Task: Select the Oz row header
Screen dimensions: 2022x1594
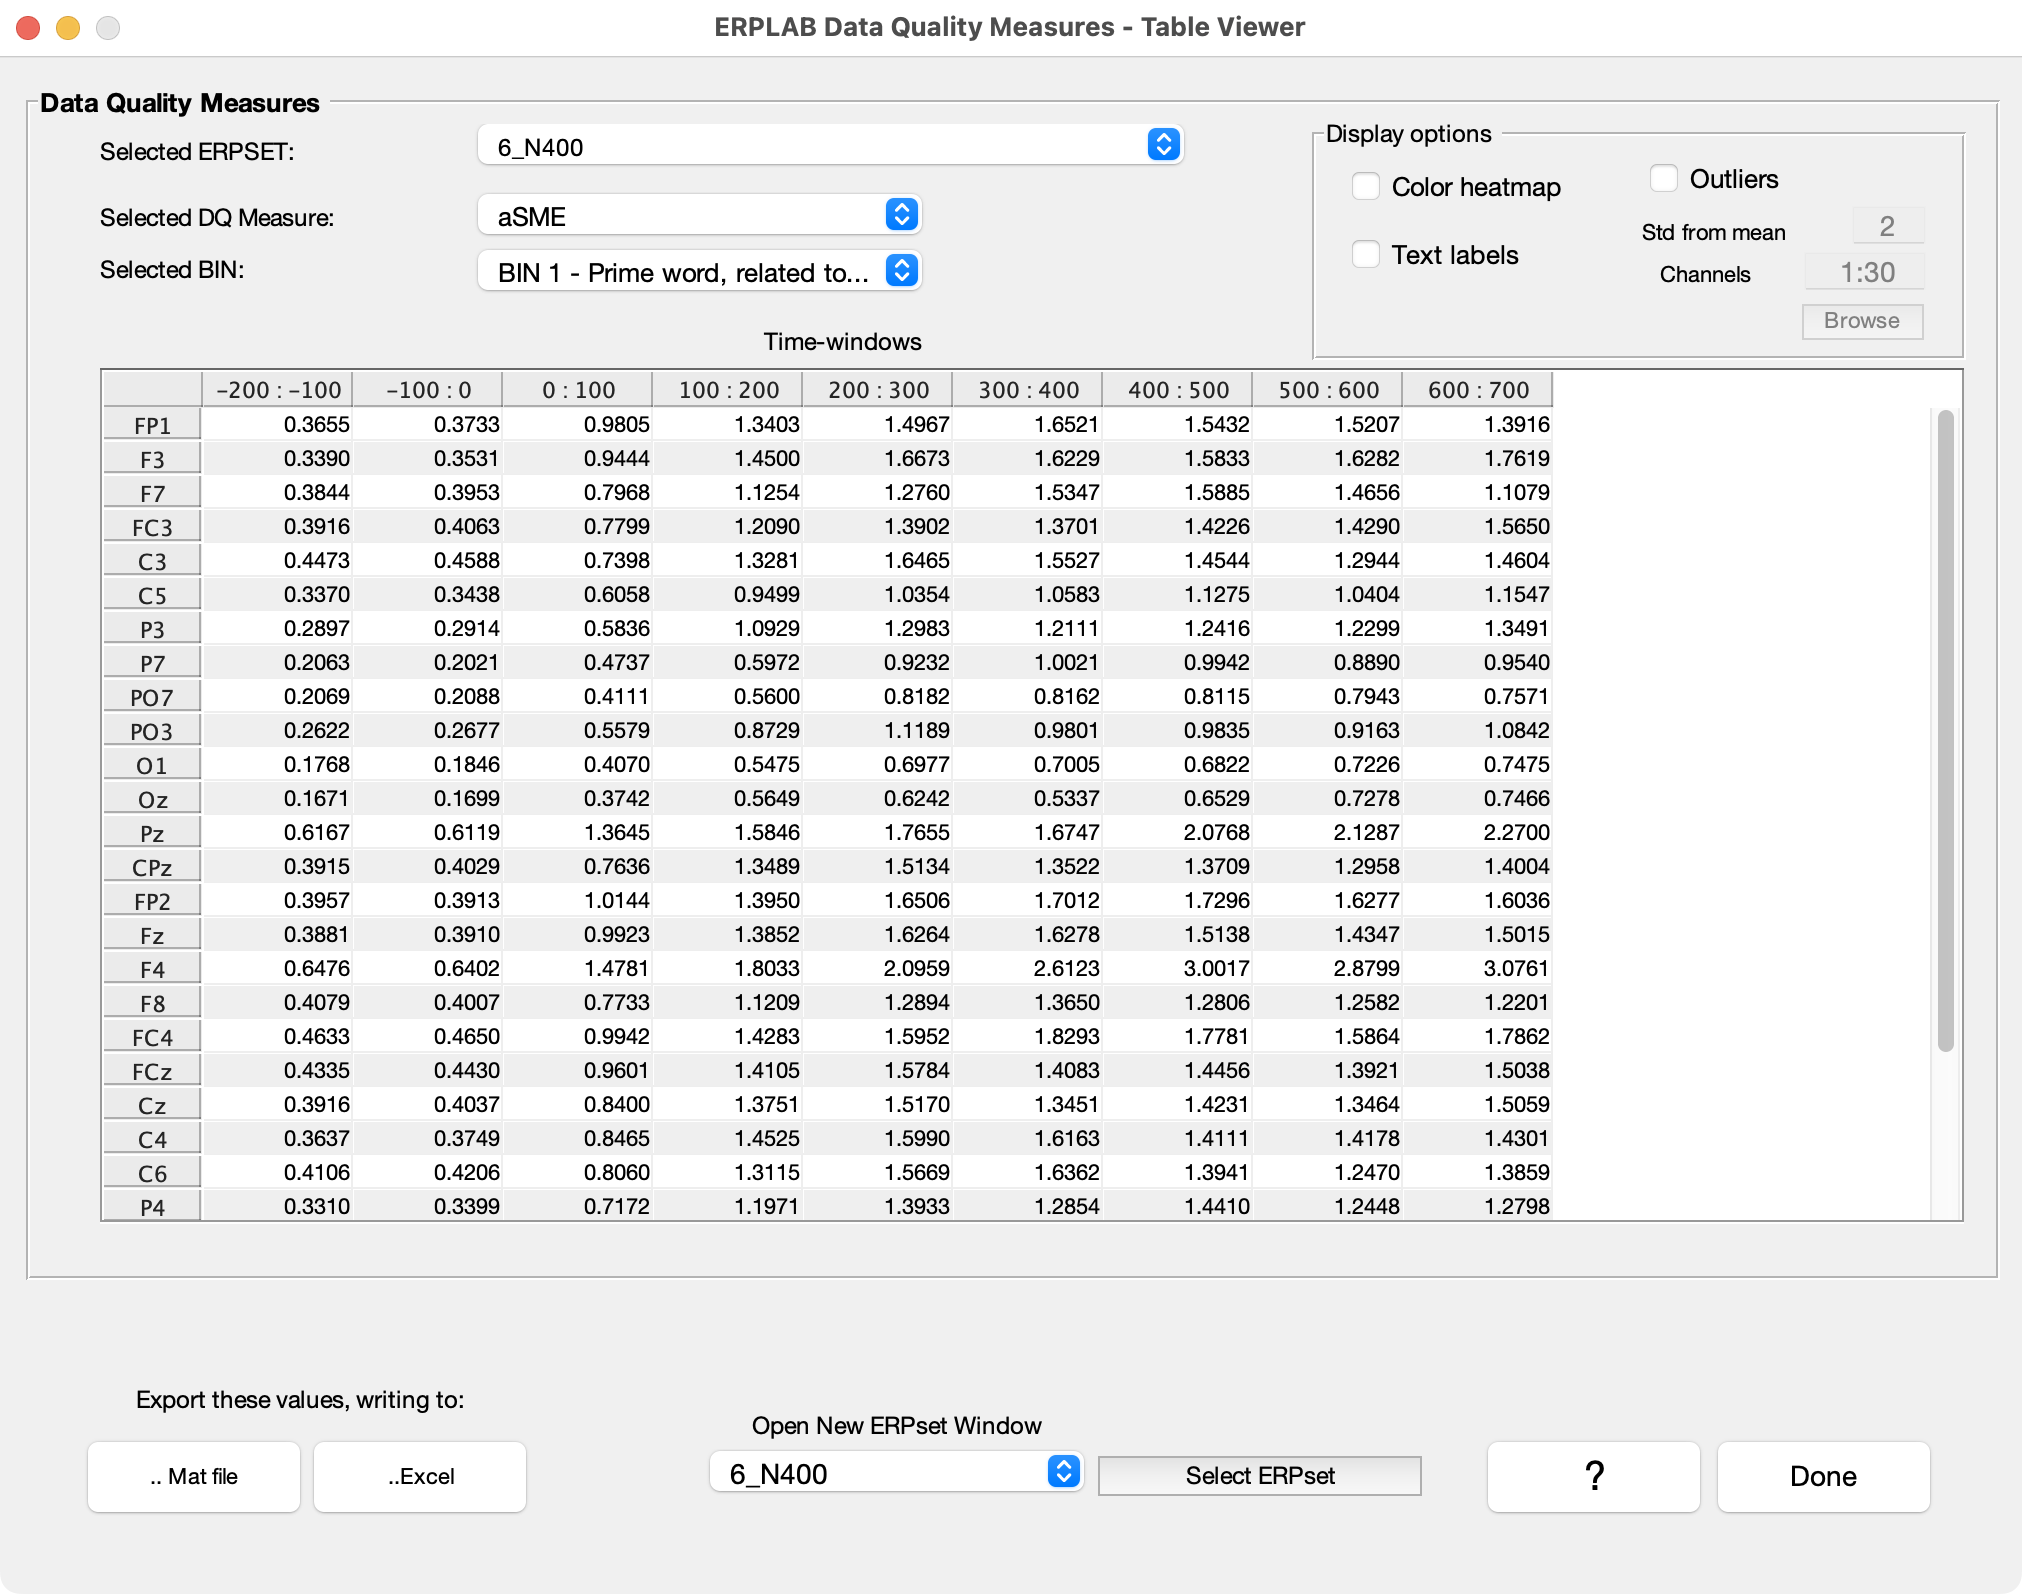Action: point(152,799)
